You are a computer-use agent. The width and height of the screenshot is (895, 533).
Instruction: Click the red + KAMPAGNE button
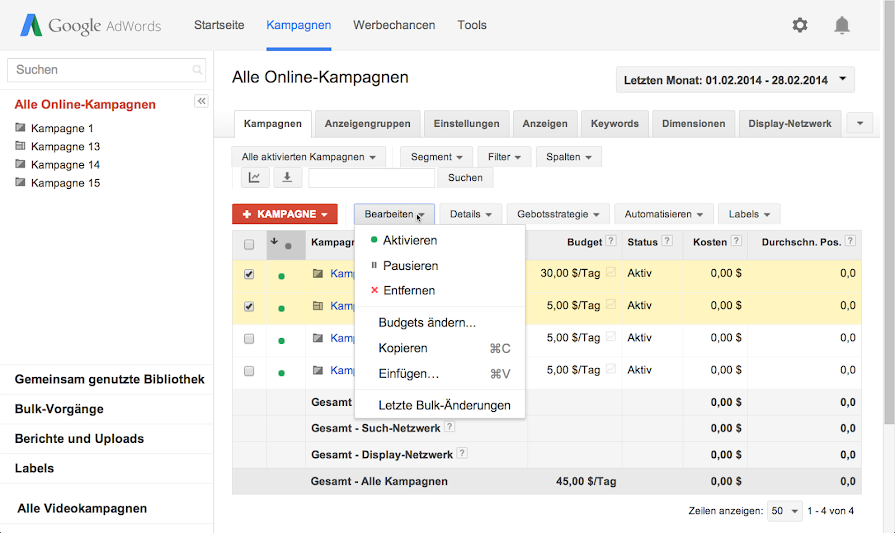pos(286,214)
